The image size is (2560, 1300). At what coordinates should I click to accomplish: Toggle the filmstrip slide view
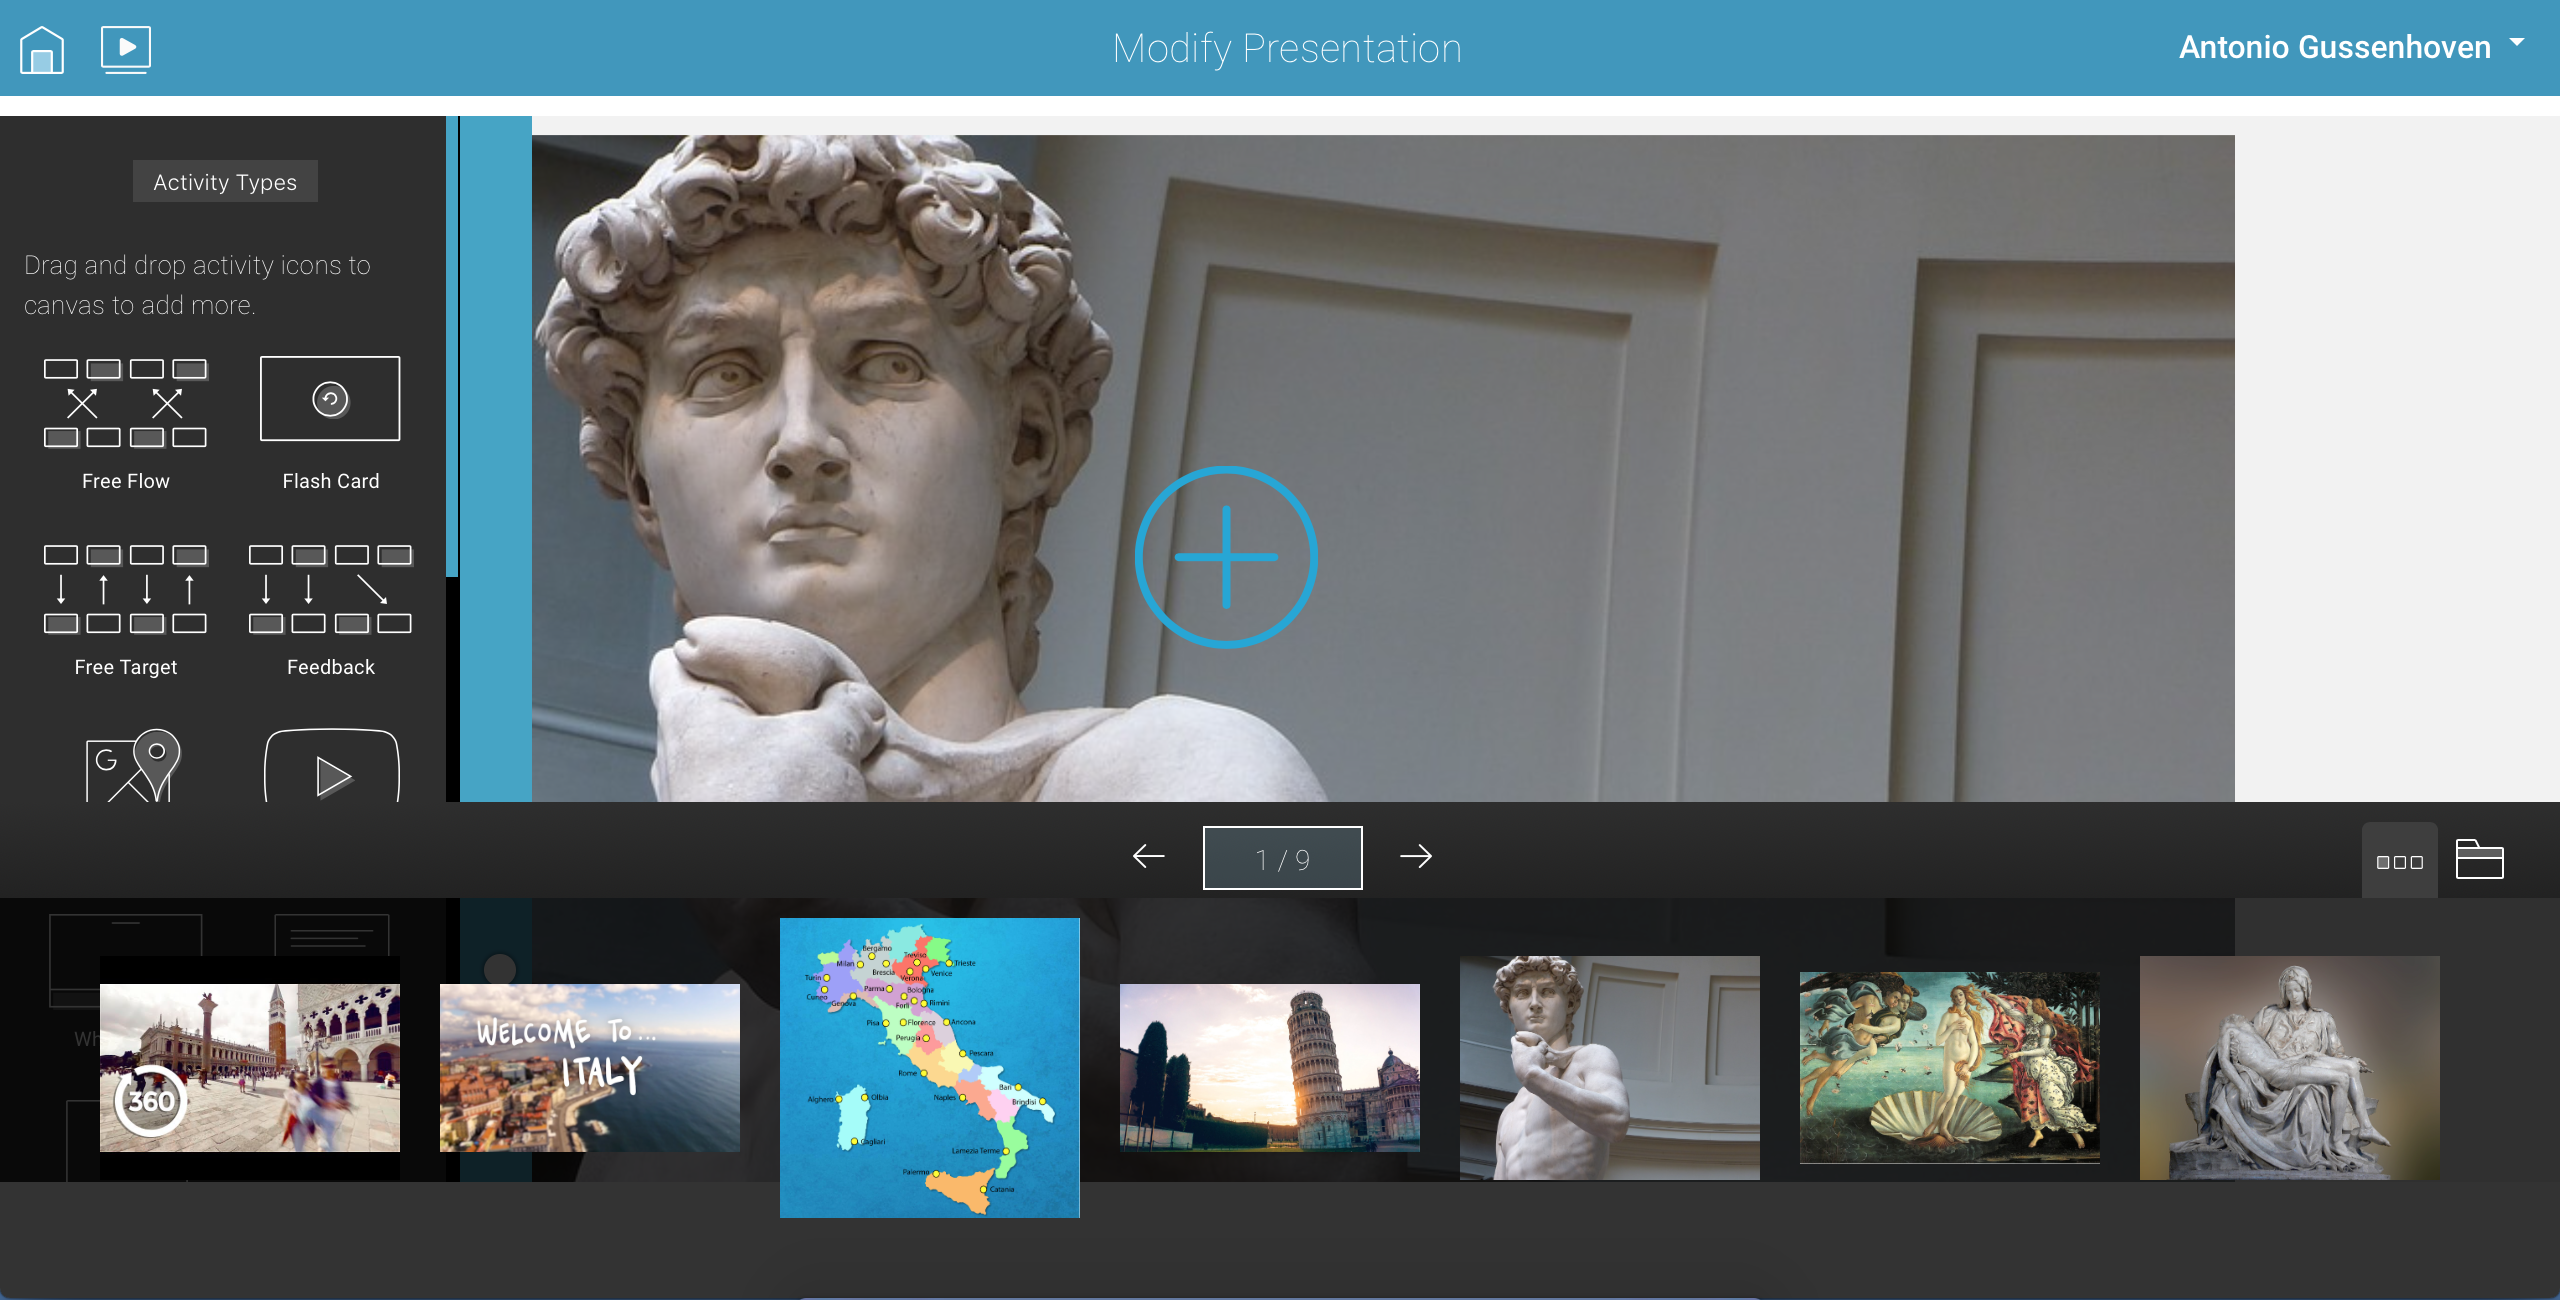pos(2400,860)
